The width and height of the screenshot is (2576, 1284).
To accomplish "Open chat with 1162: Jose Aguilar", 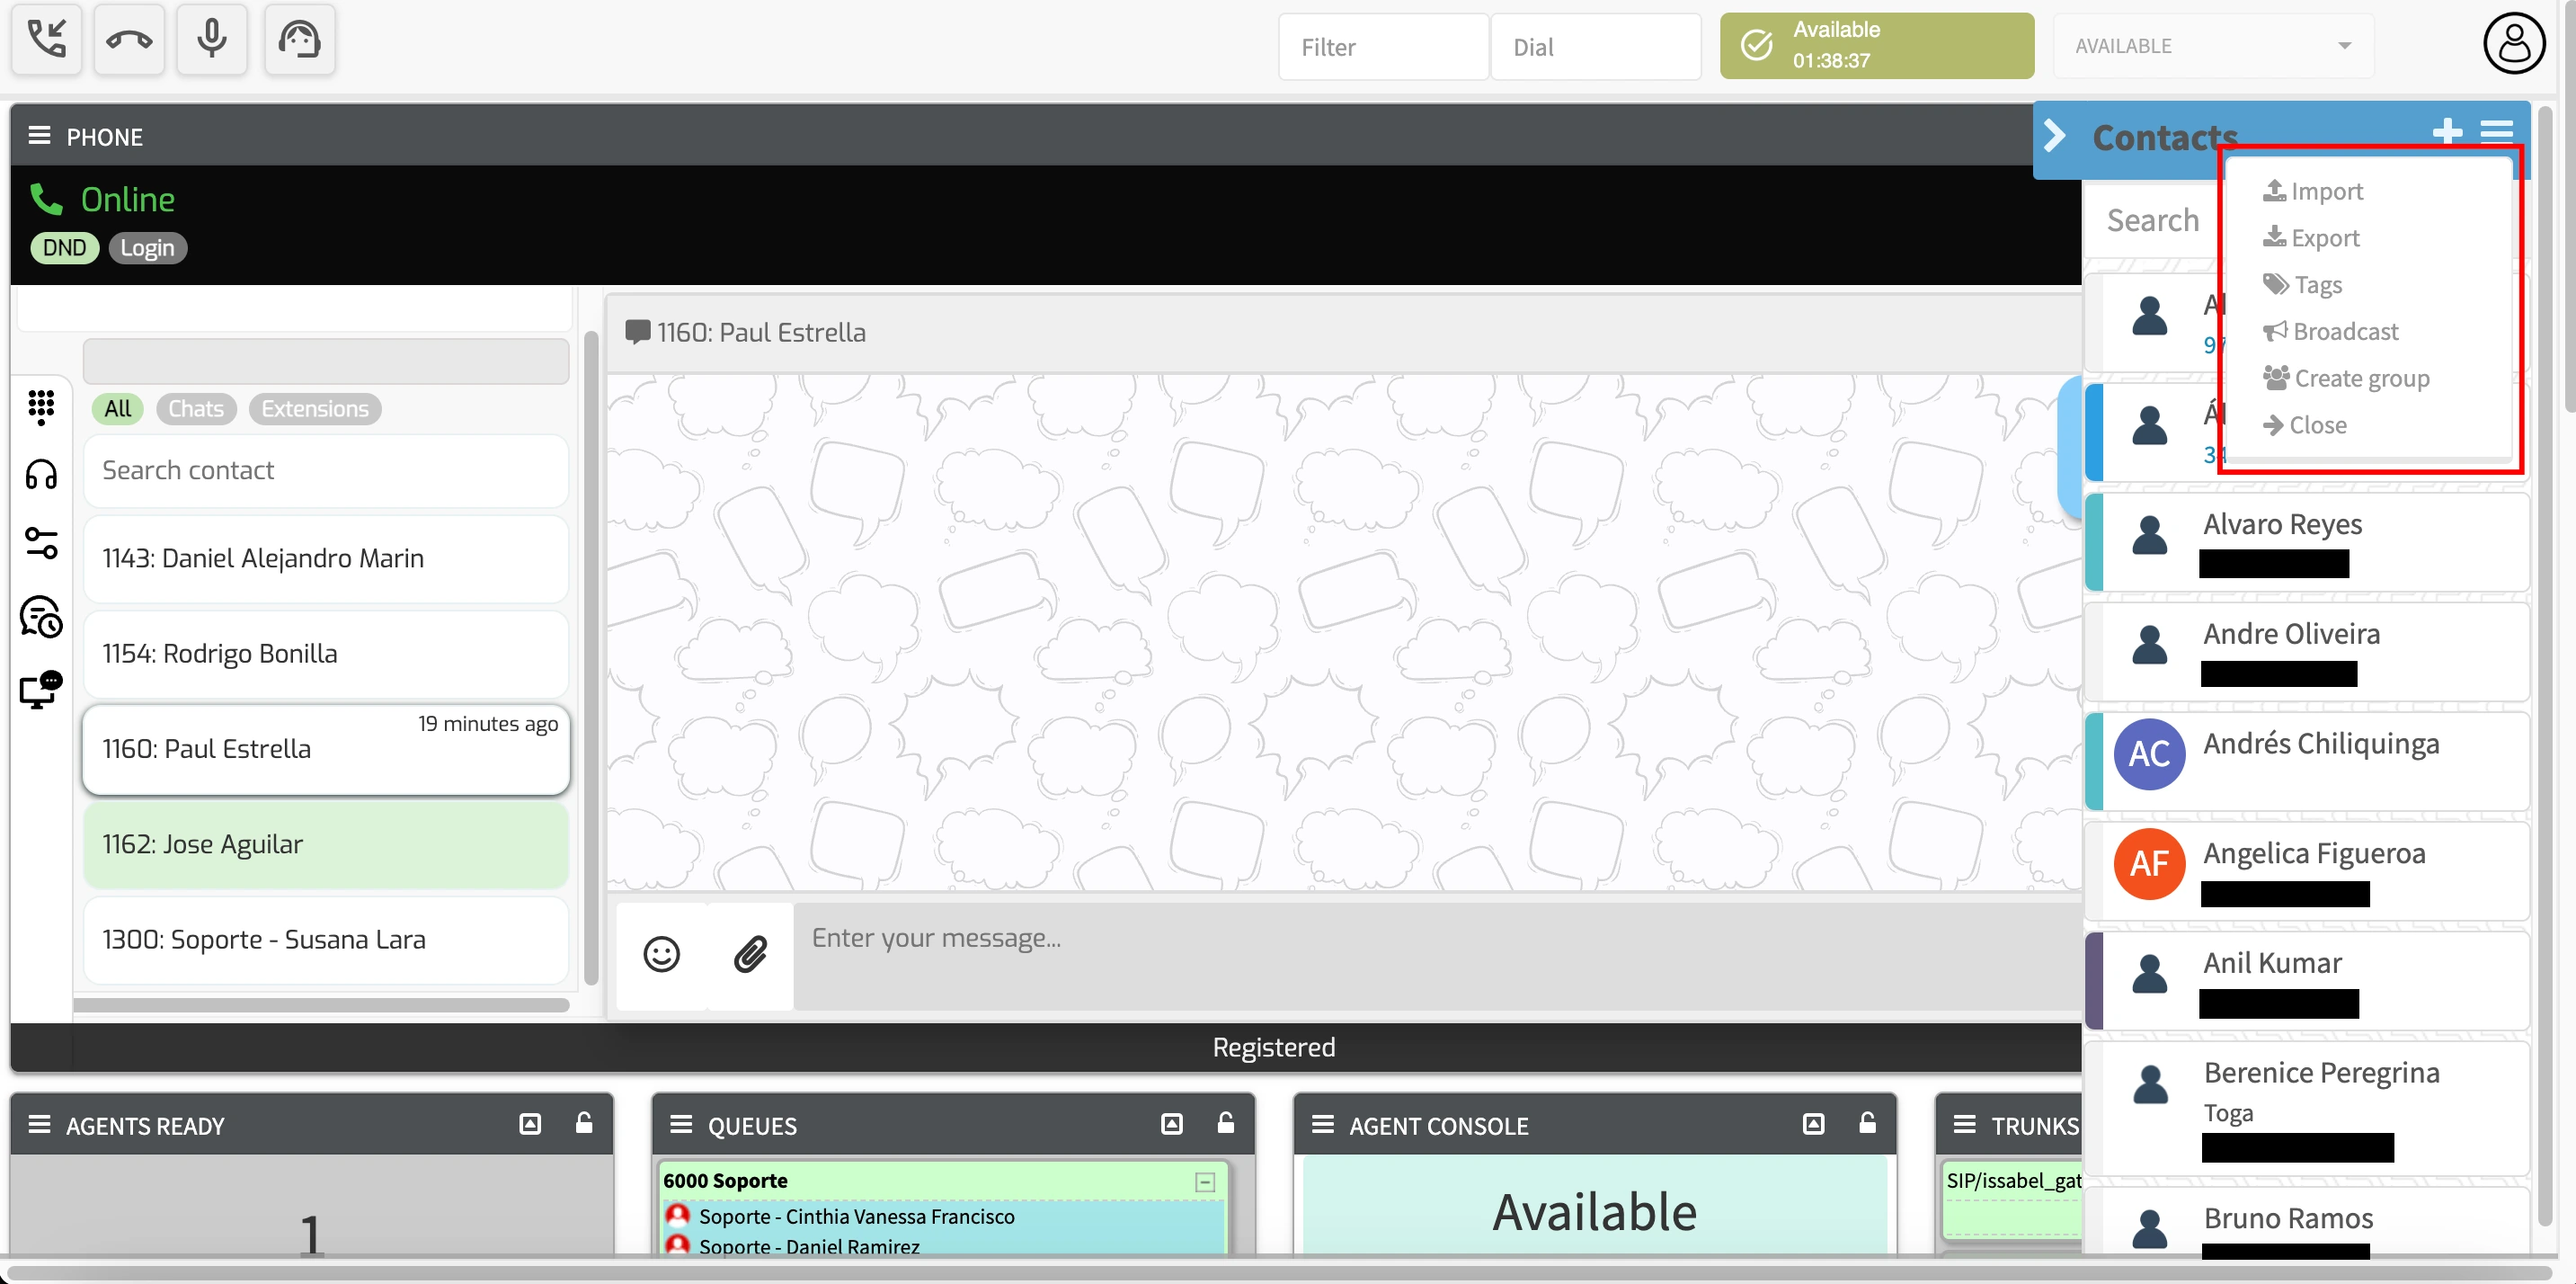I will click(x=326, y=845).
